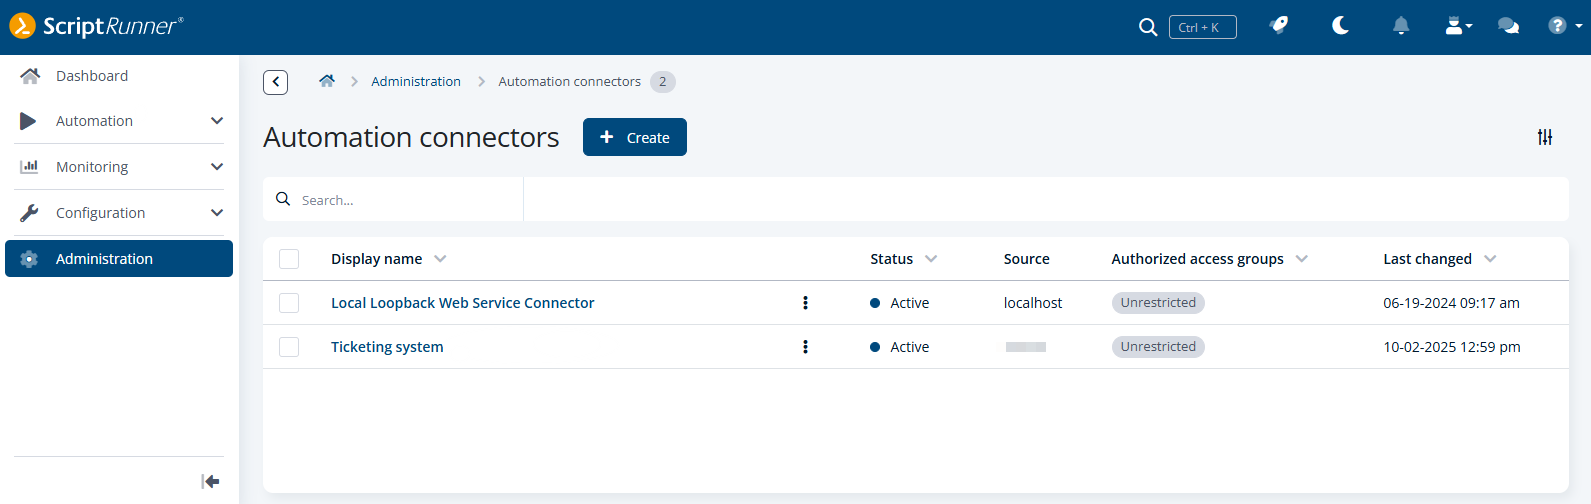Screen dimensions: 1591x504
Task: Check the Local Loopback Web Service Connector row
Action: pyautogui.click(x=289, y=303)
